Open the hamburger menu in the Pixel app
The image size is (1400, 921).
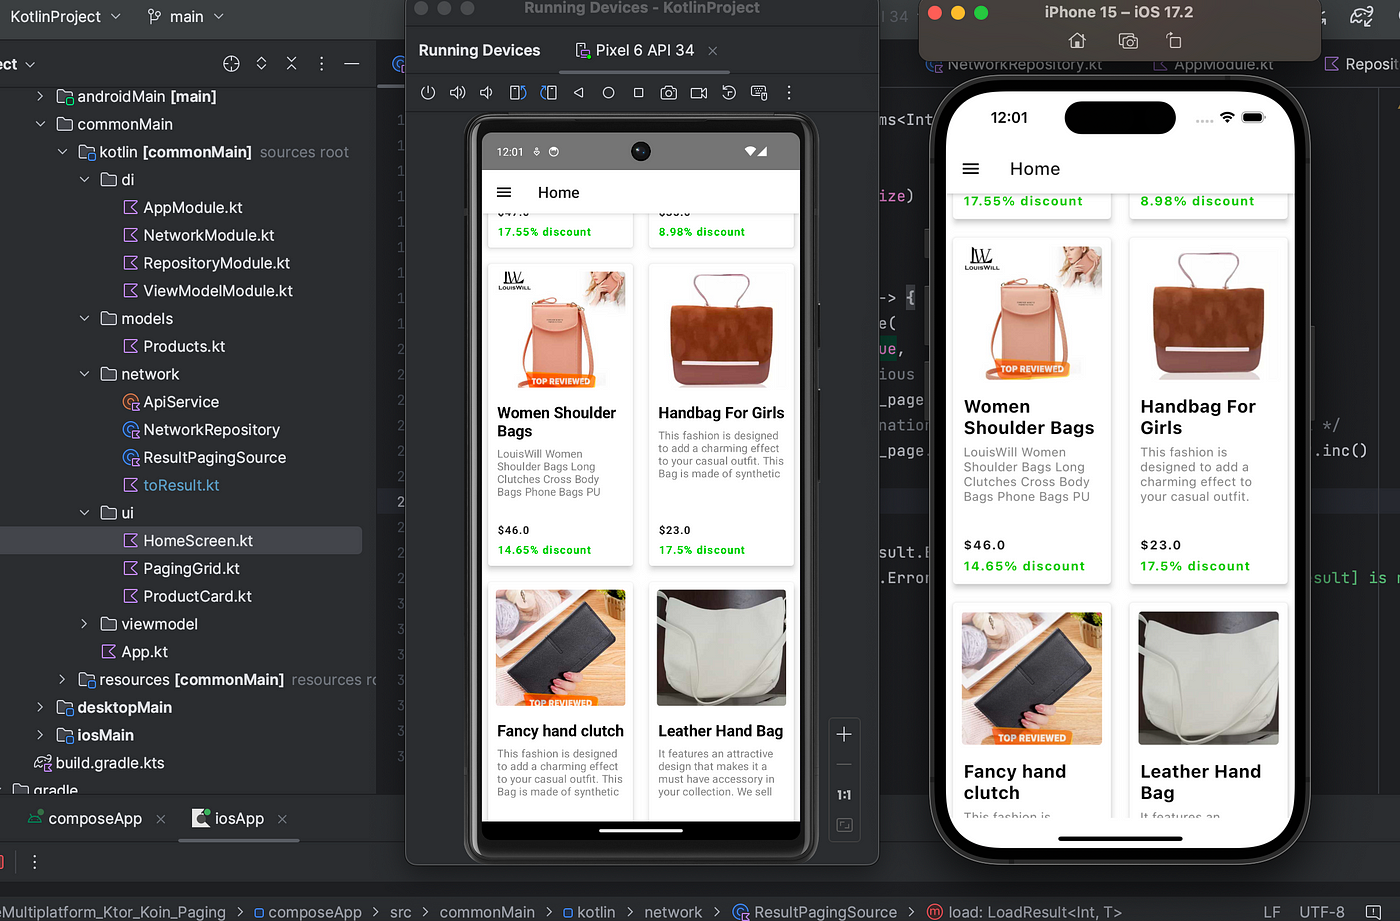pyautogui.click(x=504, y=193)
